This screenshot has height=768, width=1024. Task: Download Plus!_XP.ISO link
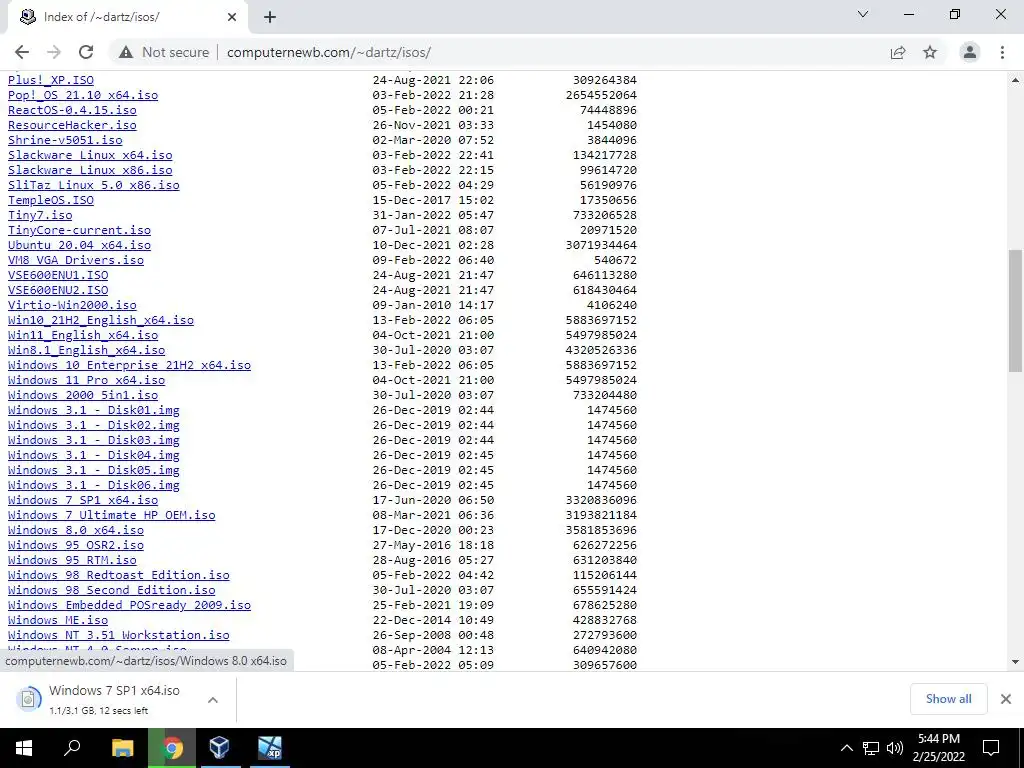tap(51, 80)
